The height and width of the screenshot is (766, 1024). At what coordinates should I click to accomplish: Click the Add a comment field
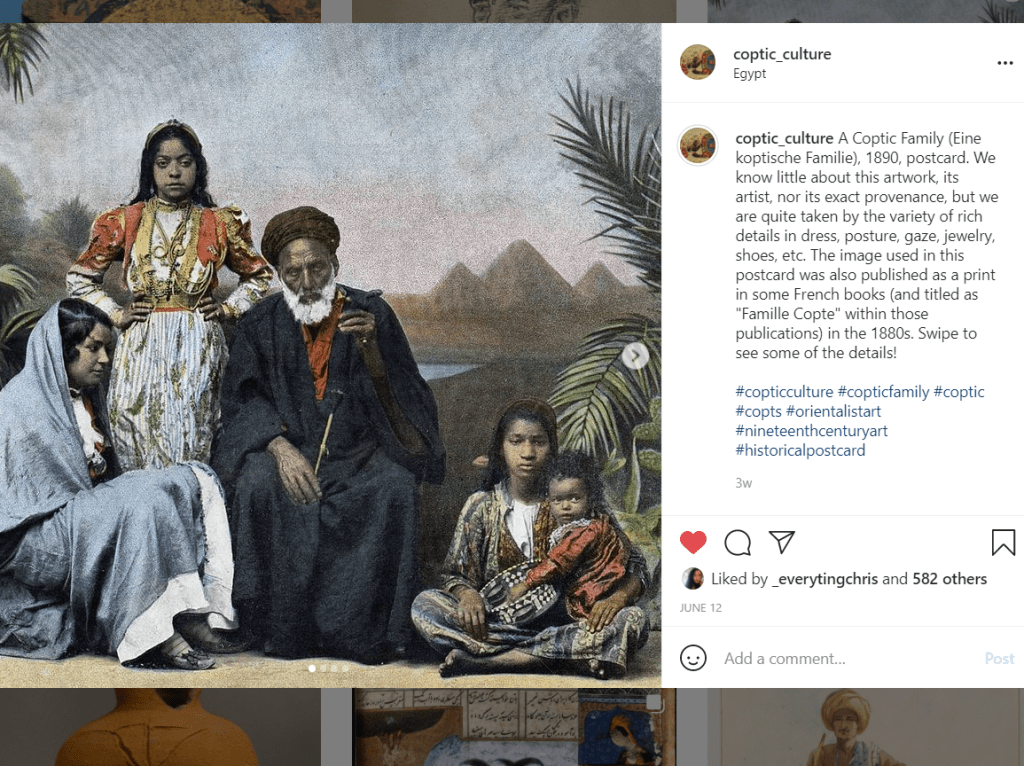click(x=849, y=658)
